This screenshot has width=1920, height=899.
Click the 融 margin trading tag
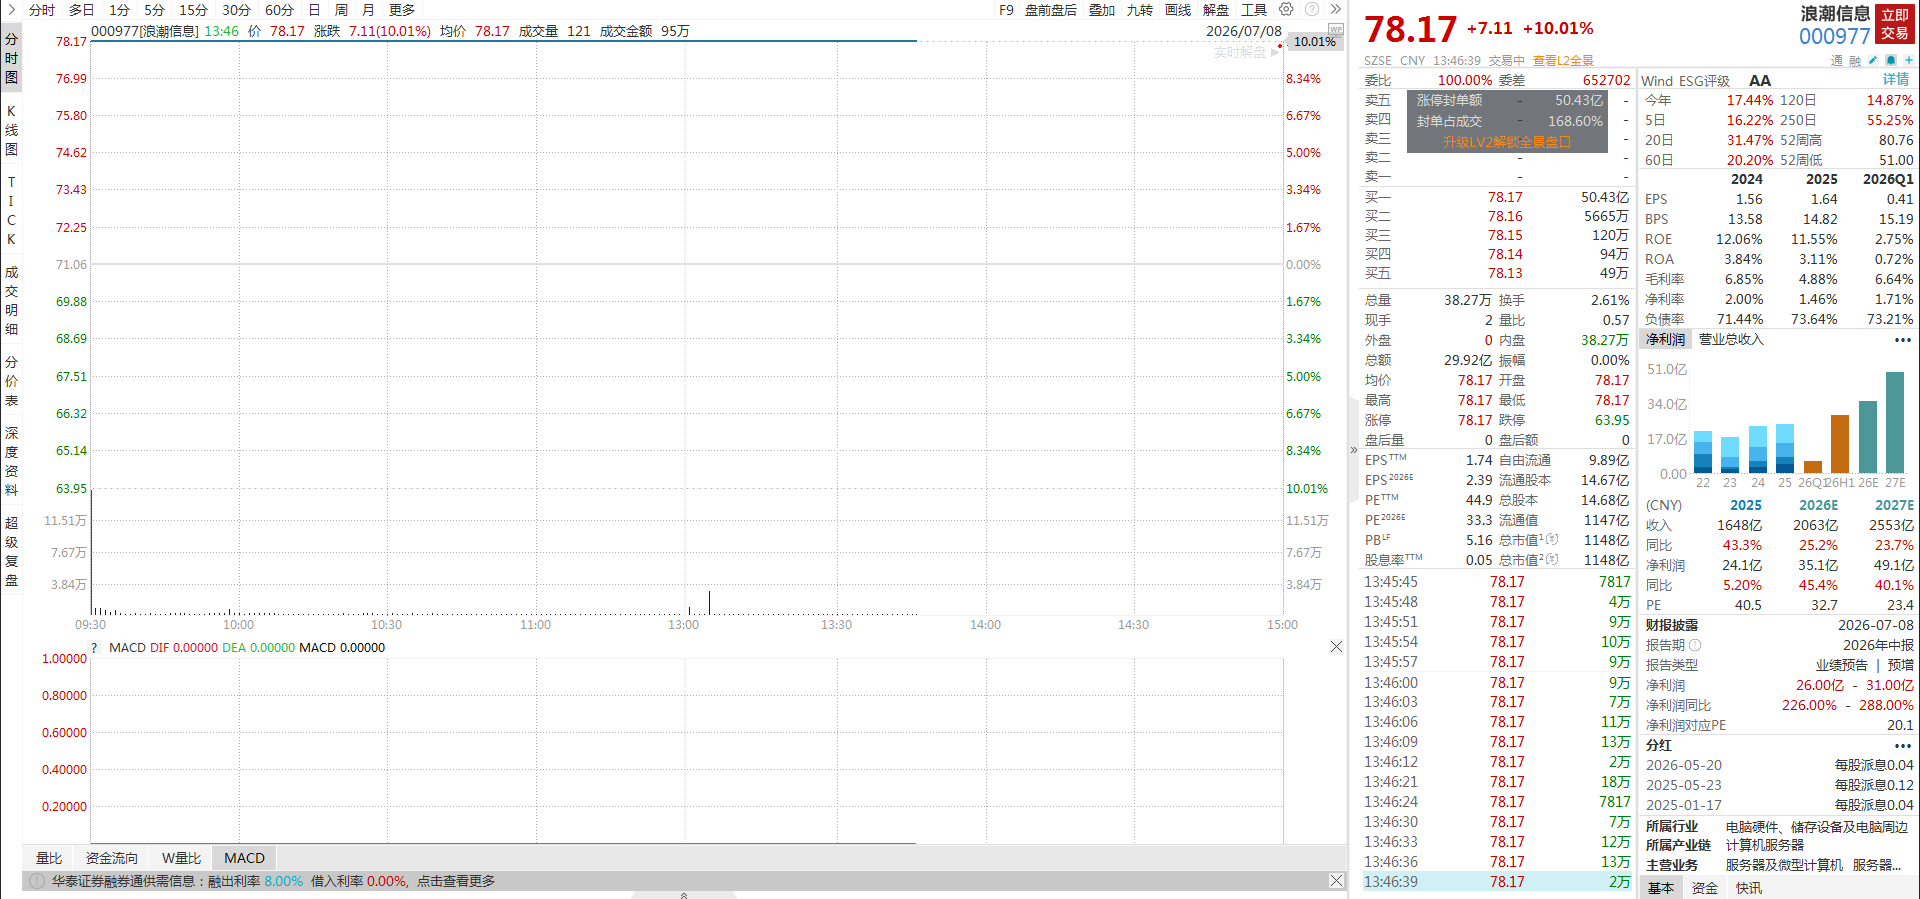click(1855, 61)
